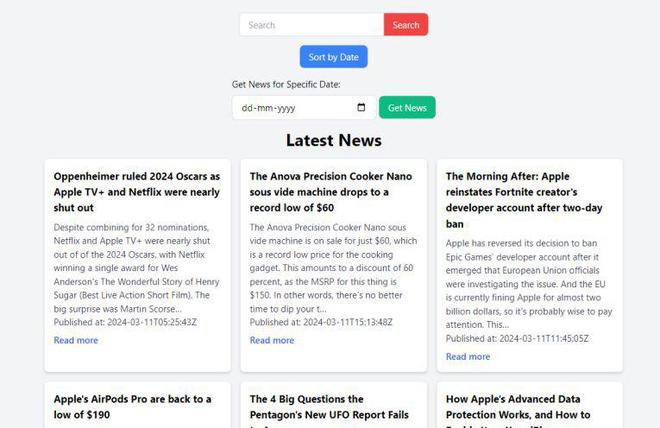Open Read more link under Oppenheimer Oscars article
The height and width of the screenshot is (428, 660).
point(76,340)
